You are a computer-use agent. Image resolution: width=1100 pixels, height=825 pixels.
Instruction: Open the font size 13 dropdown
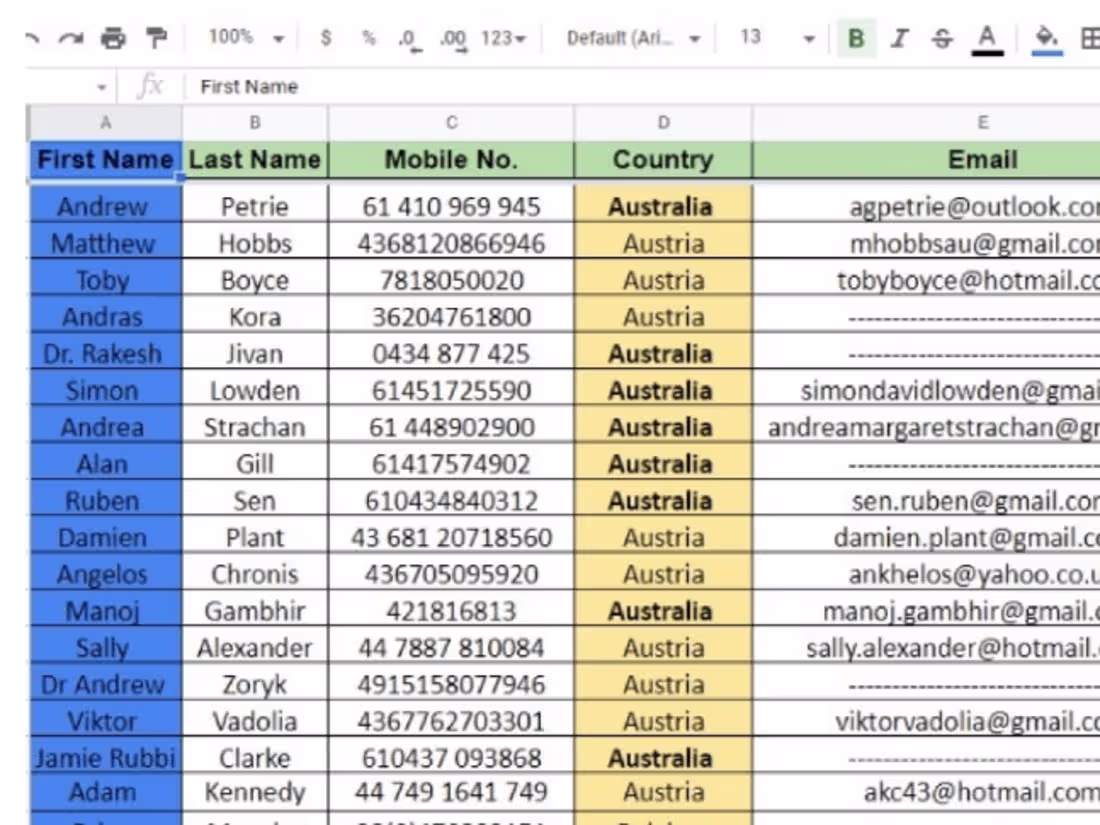tap(777, 38)
